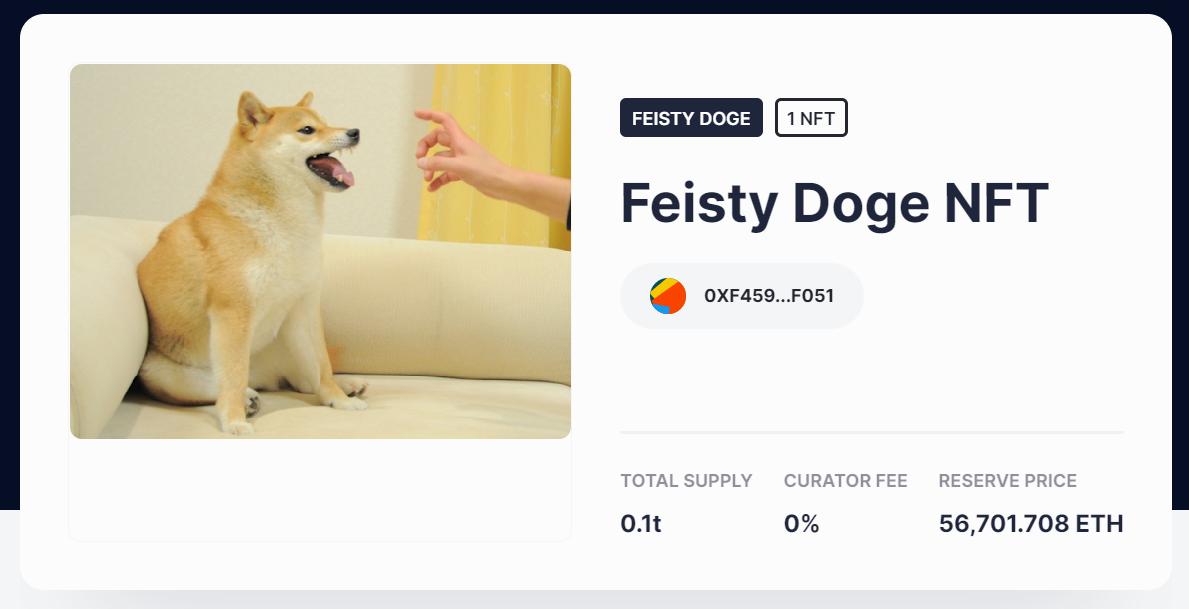Open wallet address 0XF459...F051
The image size is (1189, 609).
coord(769,296)
